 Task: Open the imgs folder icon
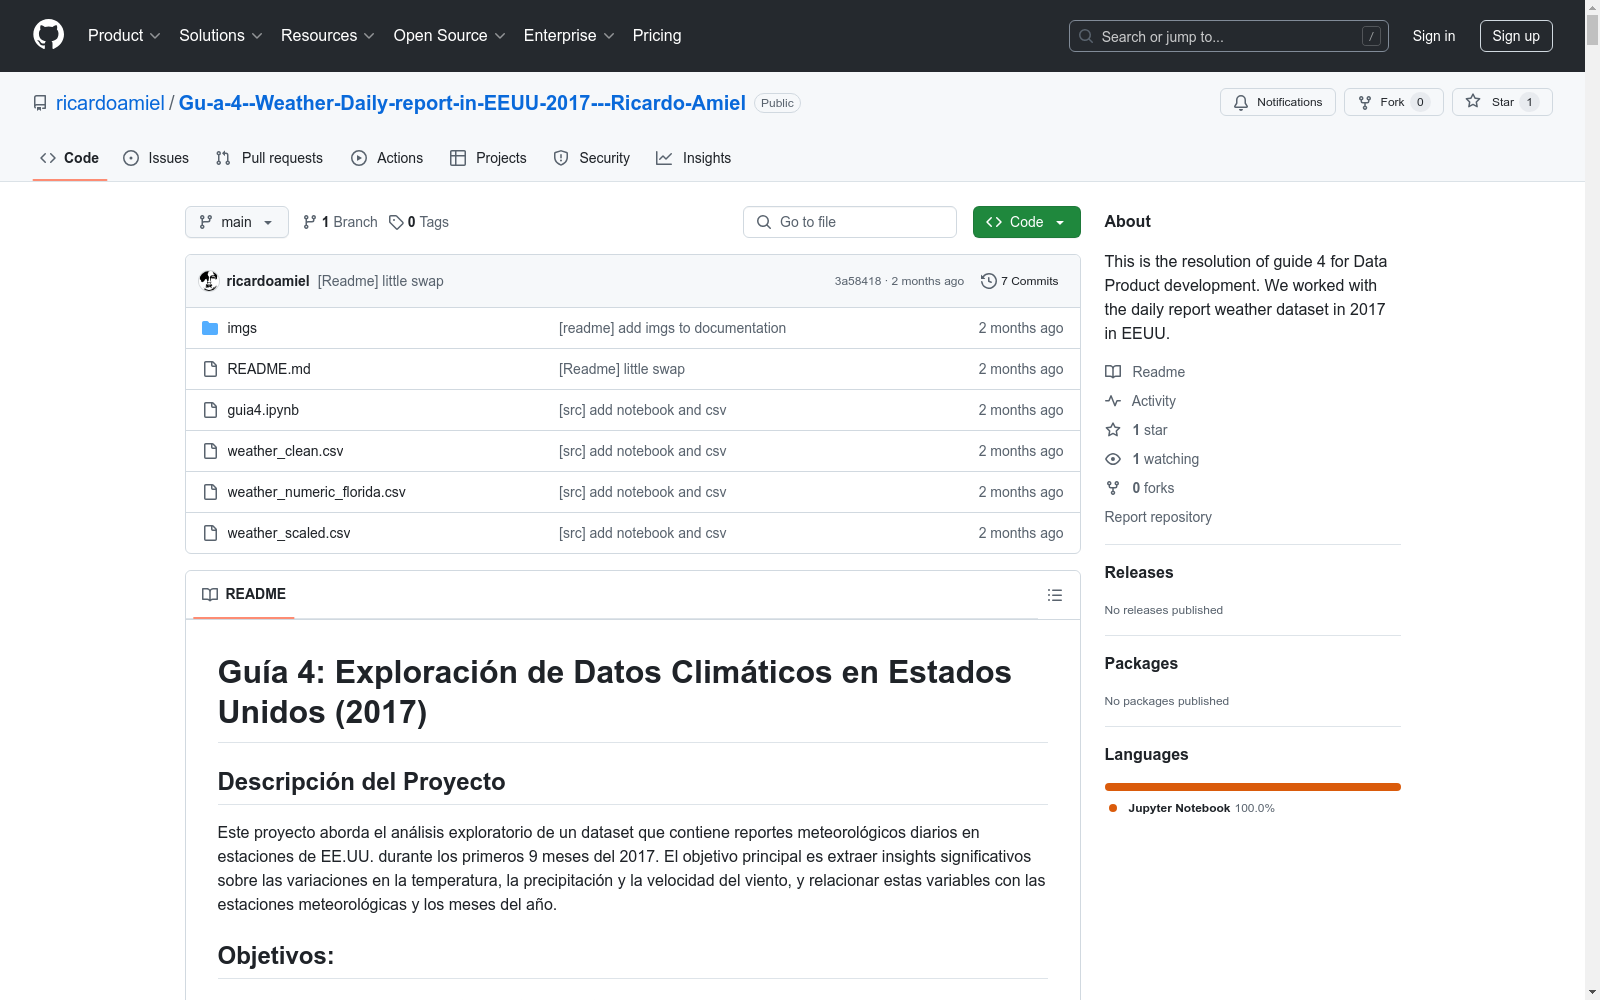[x=210, y=328]
